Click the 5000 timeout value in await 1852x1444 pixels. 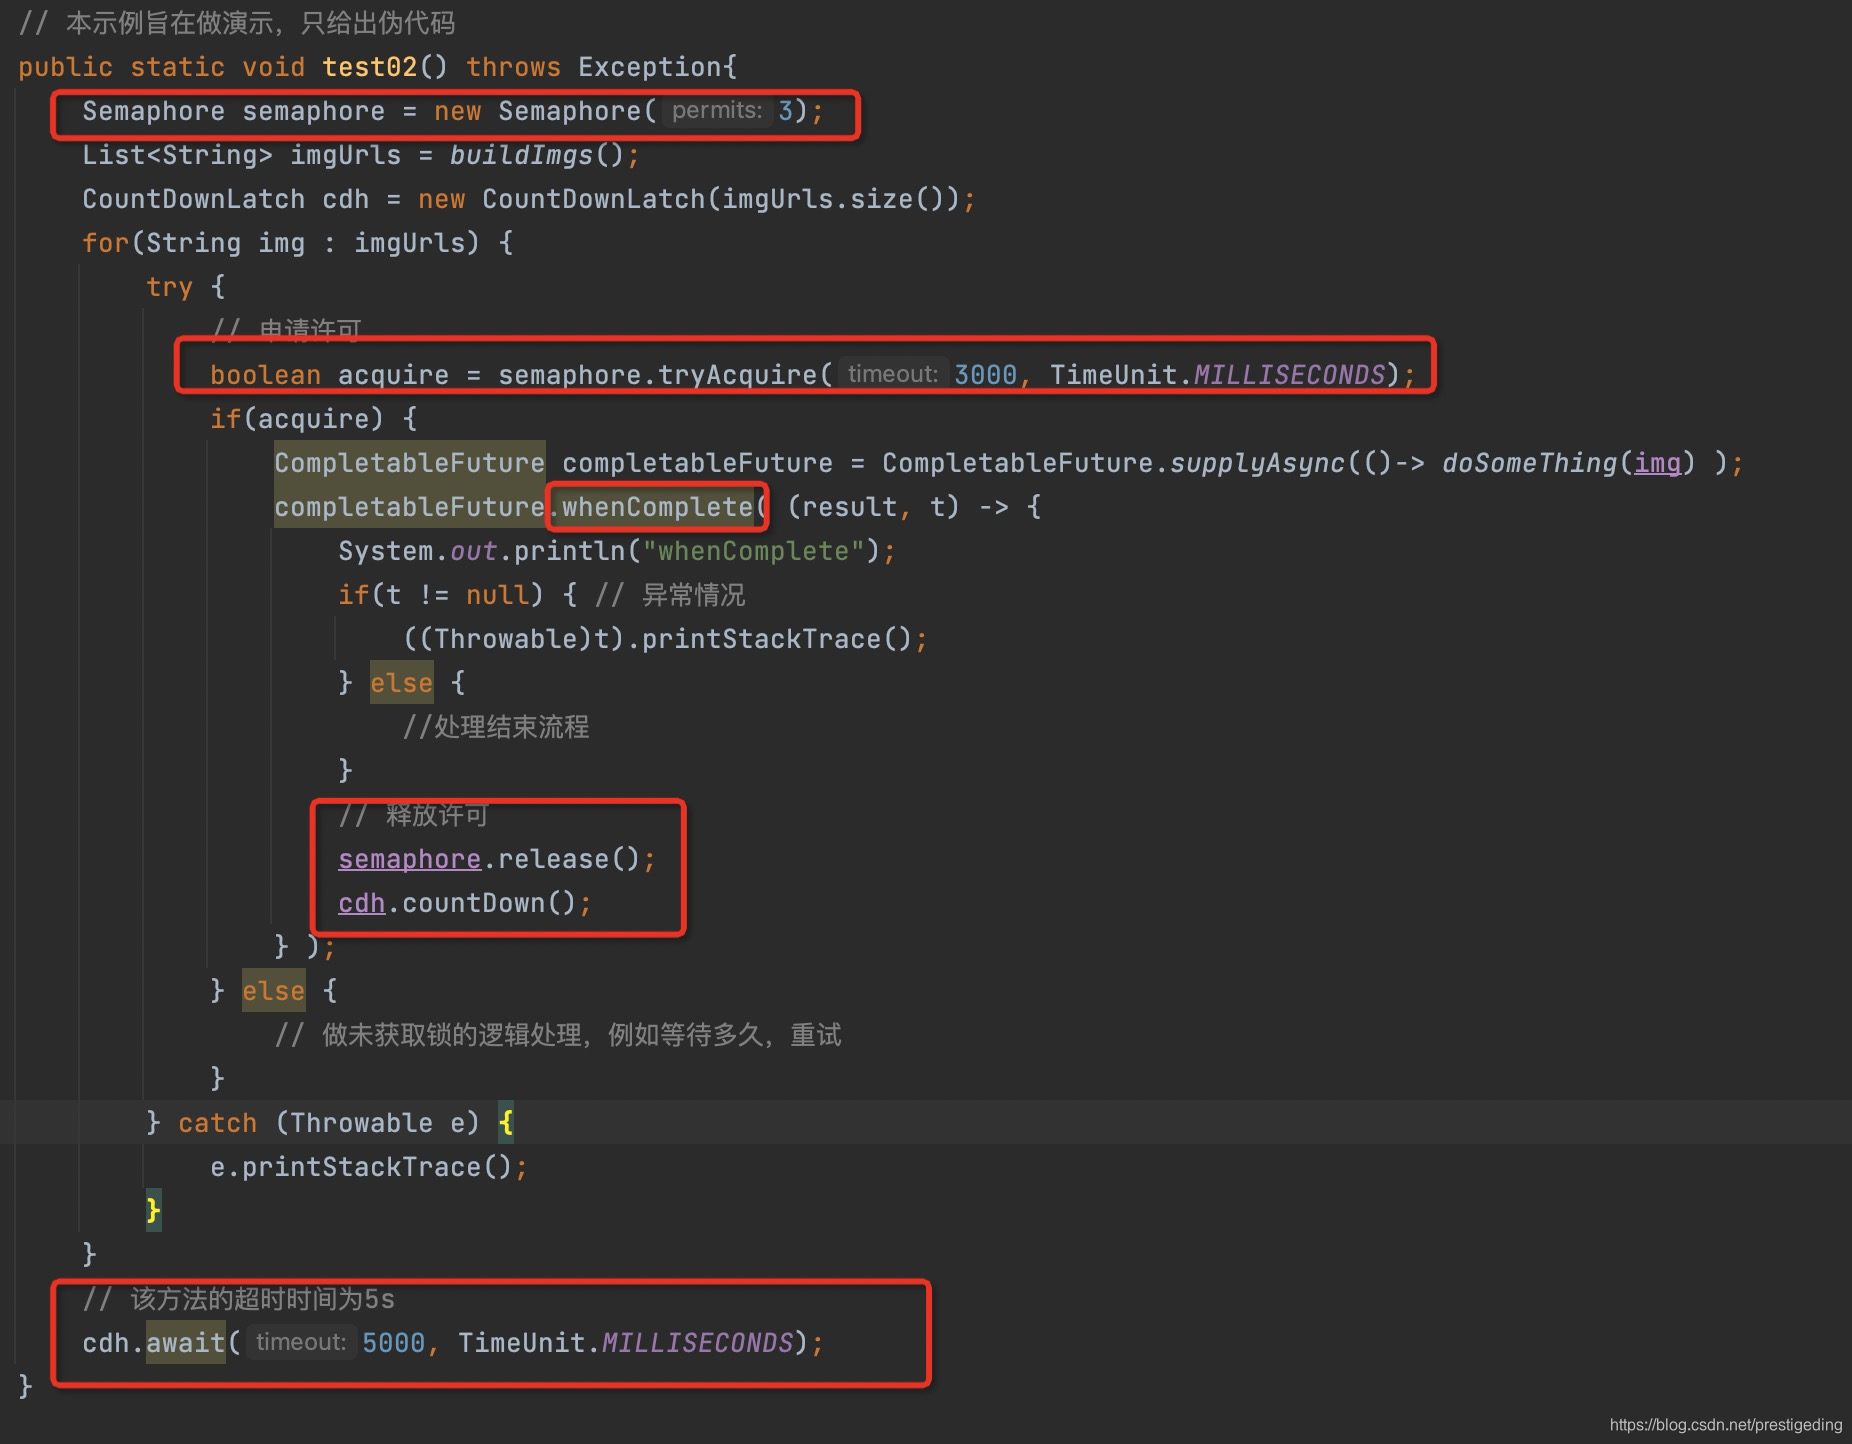pyautogui.click(x=393, y=1343)
